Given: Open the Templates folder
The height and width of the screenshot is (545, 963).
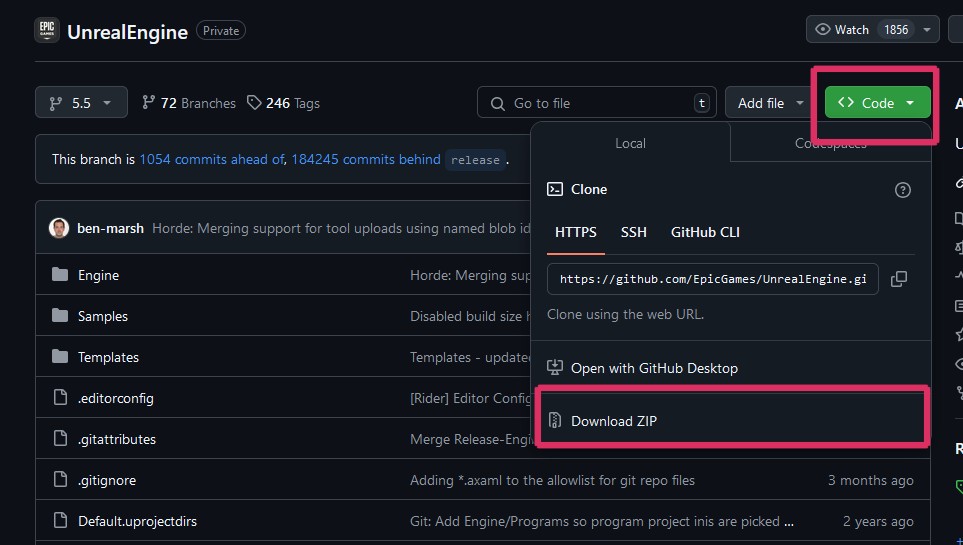Looking at the screenshot, I should coord(108,357).
